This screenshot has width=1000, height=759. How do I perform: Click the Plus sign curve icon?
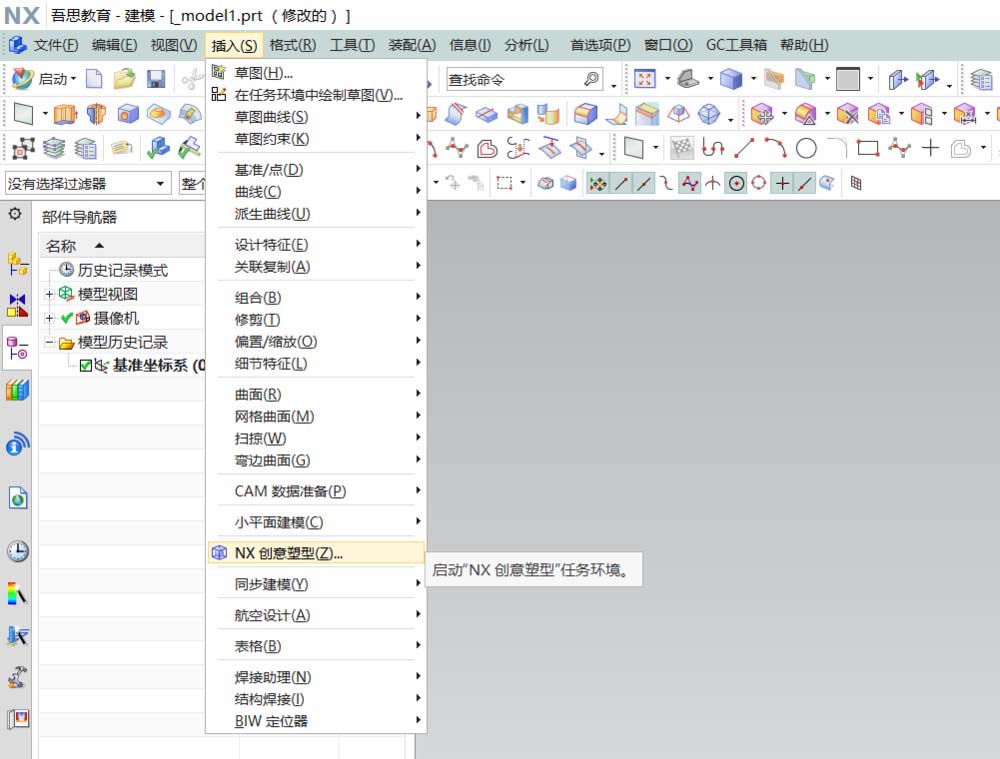coord(930,148)
